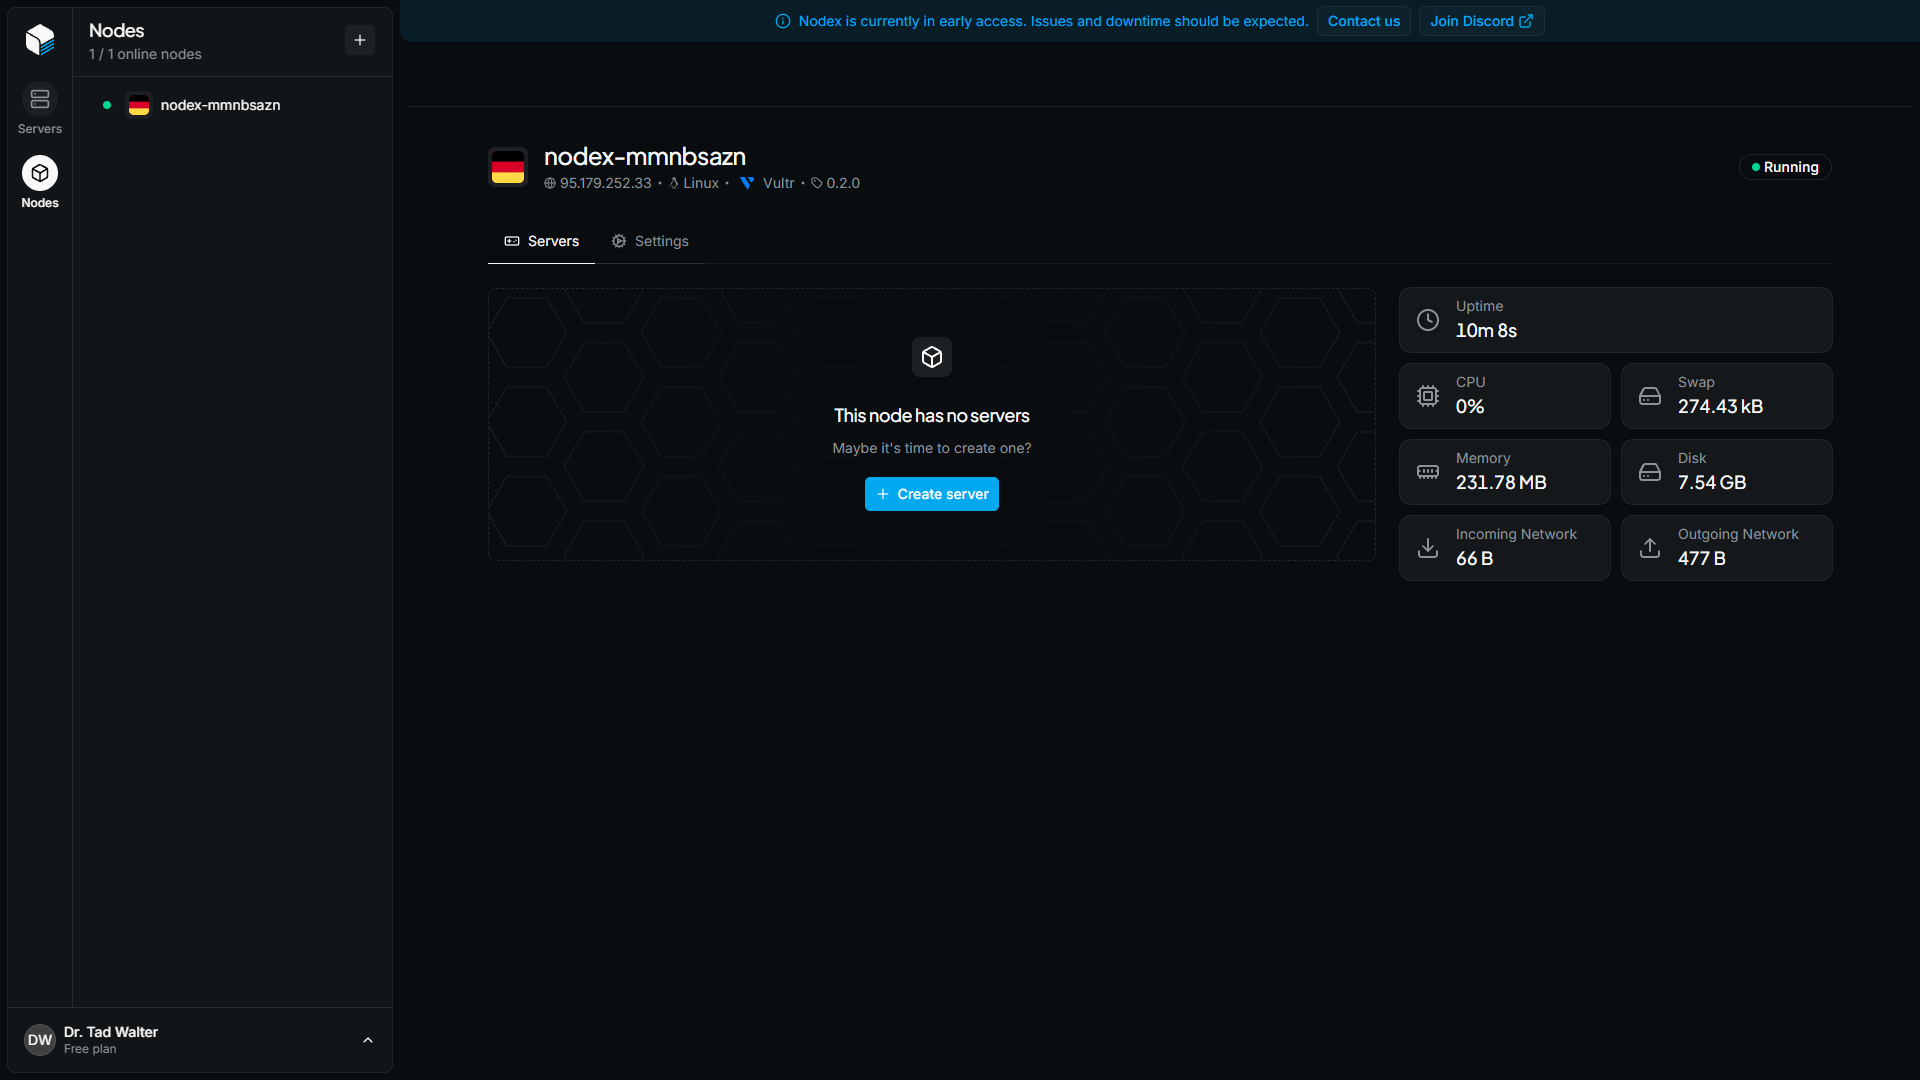Open the Servers sidebar section
This screenshot has height=1080, width=1920.
[x=40, y=109]
